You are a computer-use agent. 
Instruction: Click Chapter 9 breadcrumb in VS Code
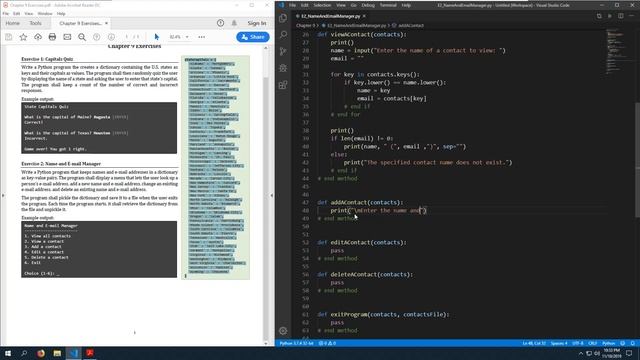pyautogui.click(x=305, y=25)
